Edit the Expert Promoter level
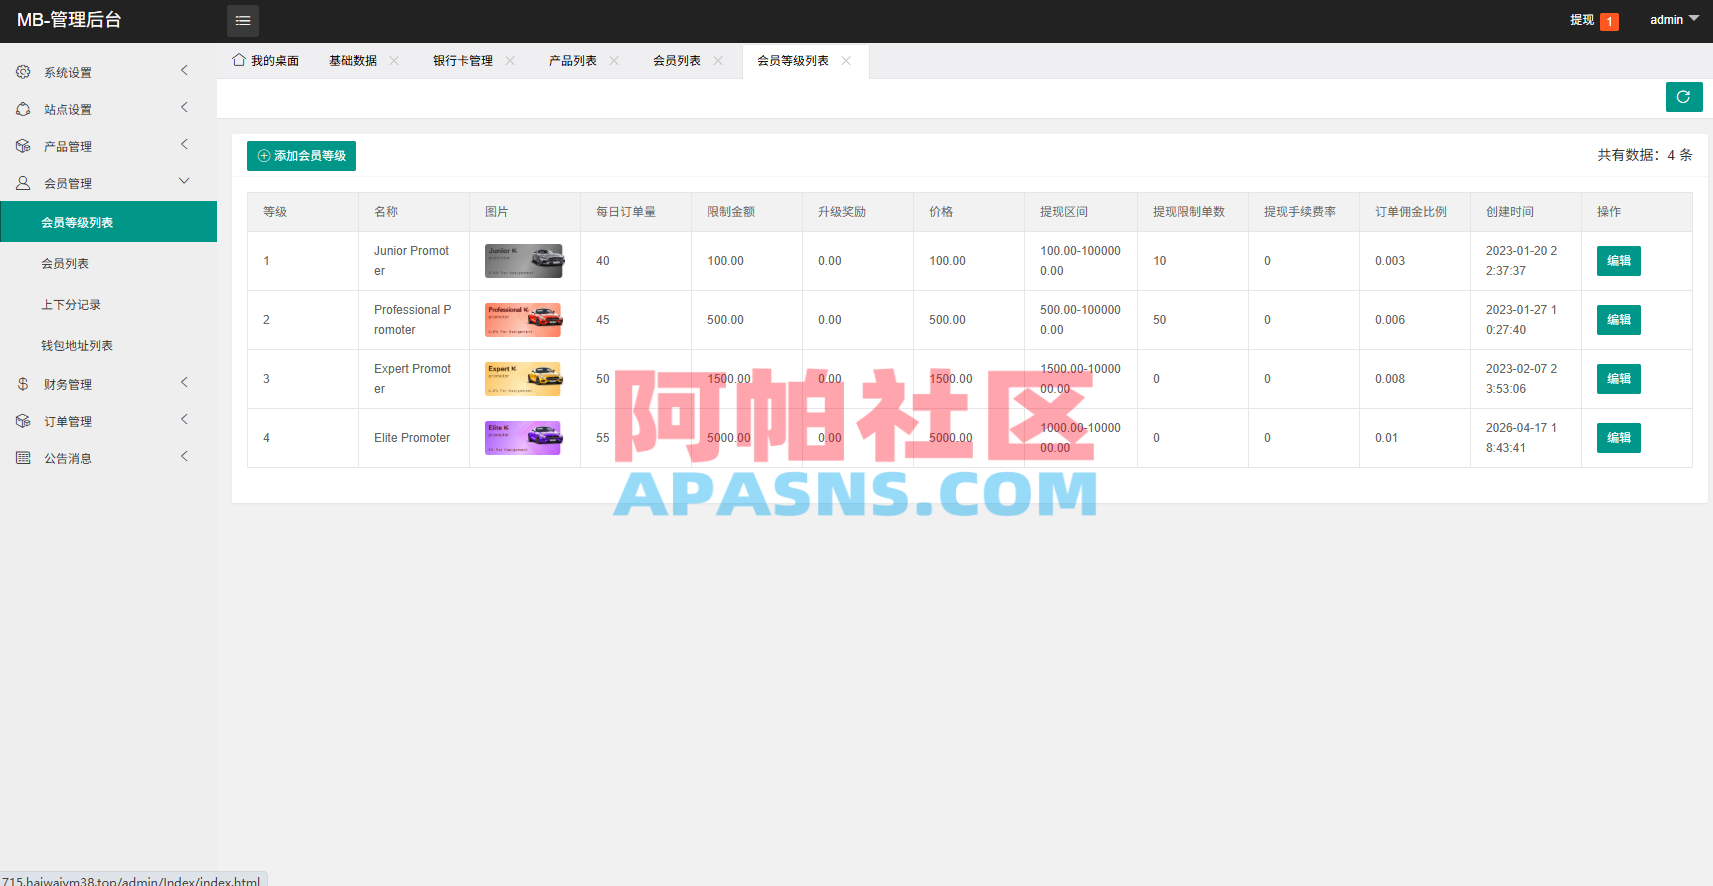This screenshot has height=886, width=1713. (1619, 379)
